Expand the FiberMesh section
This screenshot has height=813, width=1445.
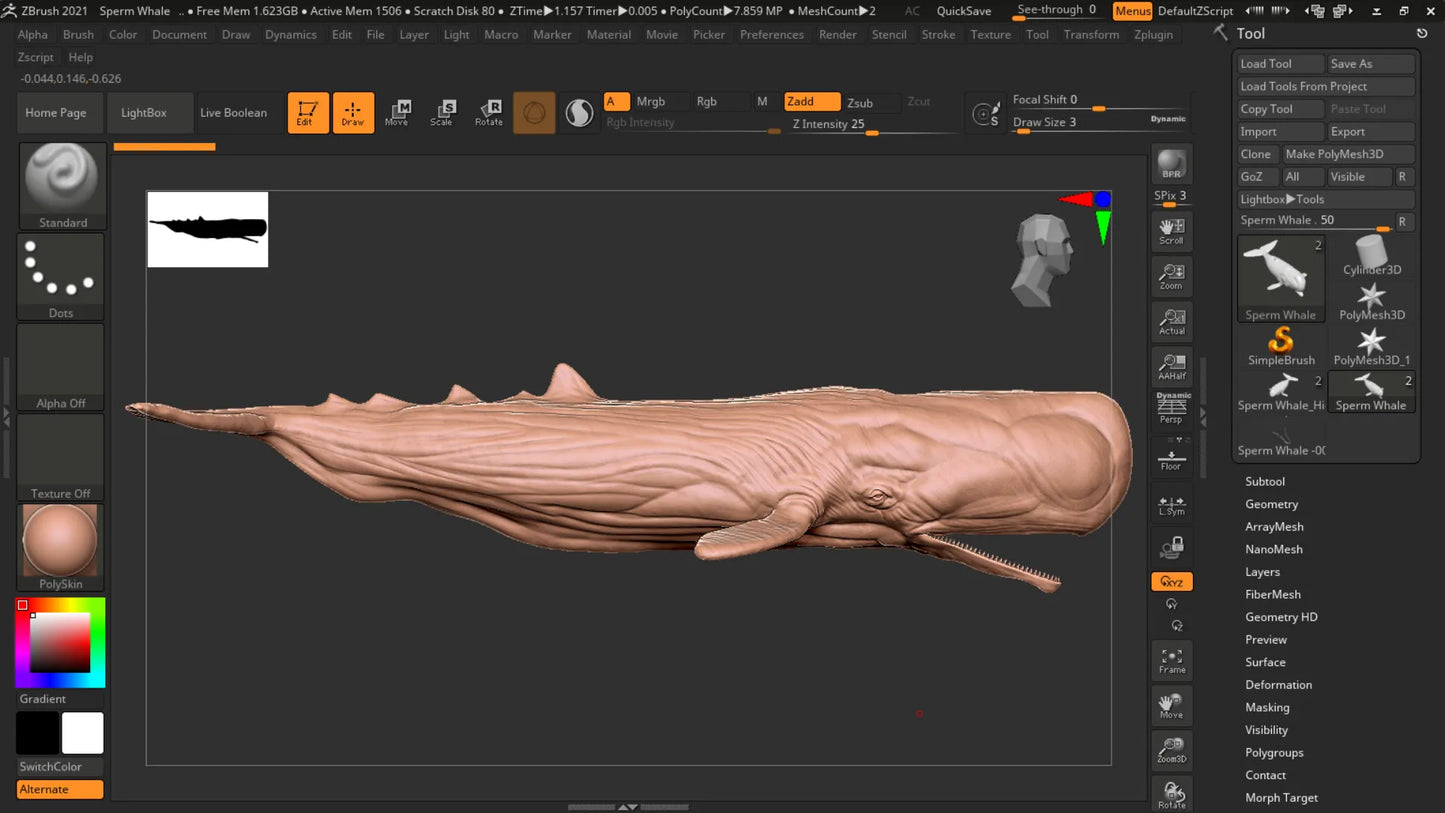pos(1273,594)
